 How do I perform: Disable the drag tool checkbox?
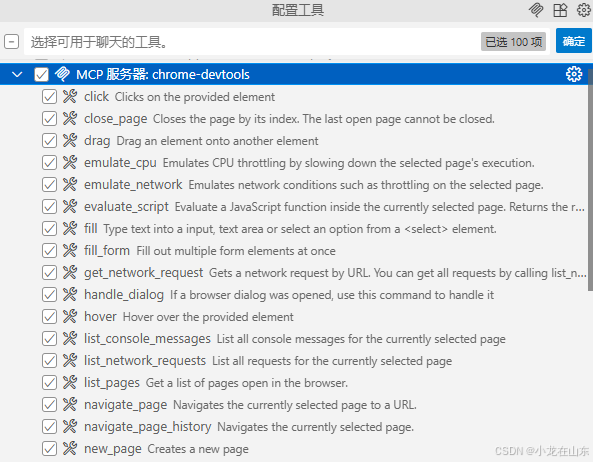tap(49, 140)
